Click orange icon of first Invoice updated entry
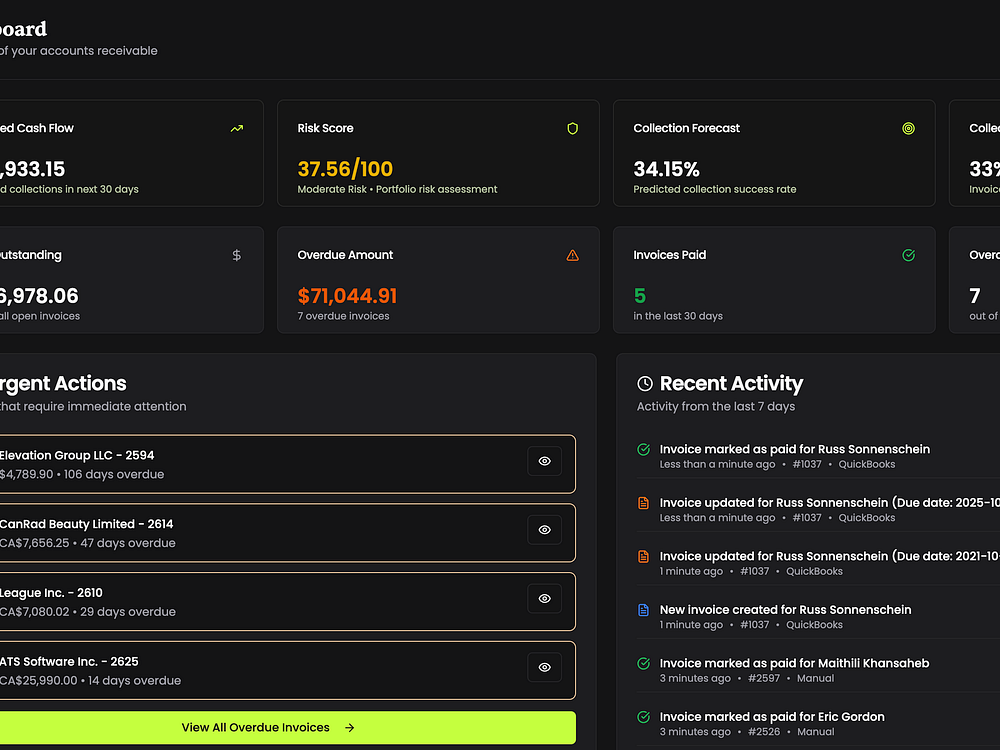The width and height of the screenshot is (1000, 750). pos(644,503)
